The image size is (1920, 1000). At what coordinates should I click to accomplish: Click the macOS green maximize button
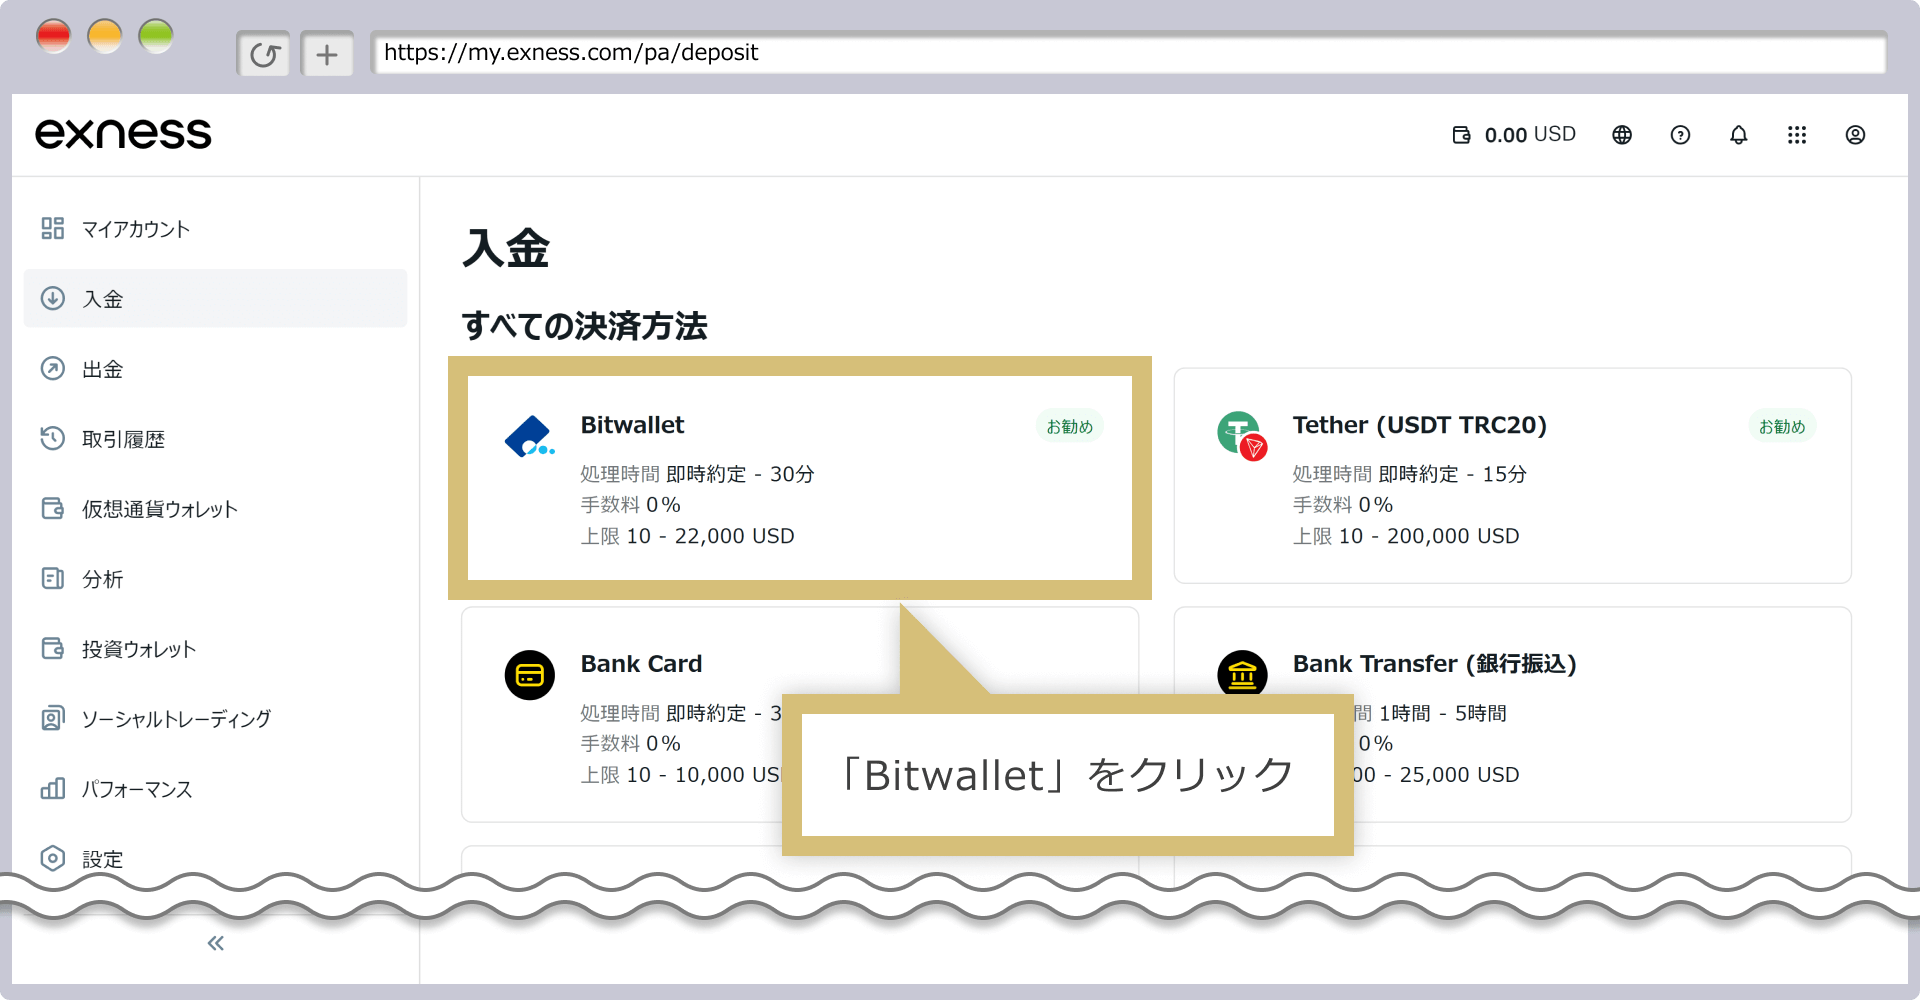point(155,36)
